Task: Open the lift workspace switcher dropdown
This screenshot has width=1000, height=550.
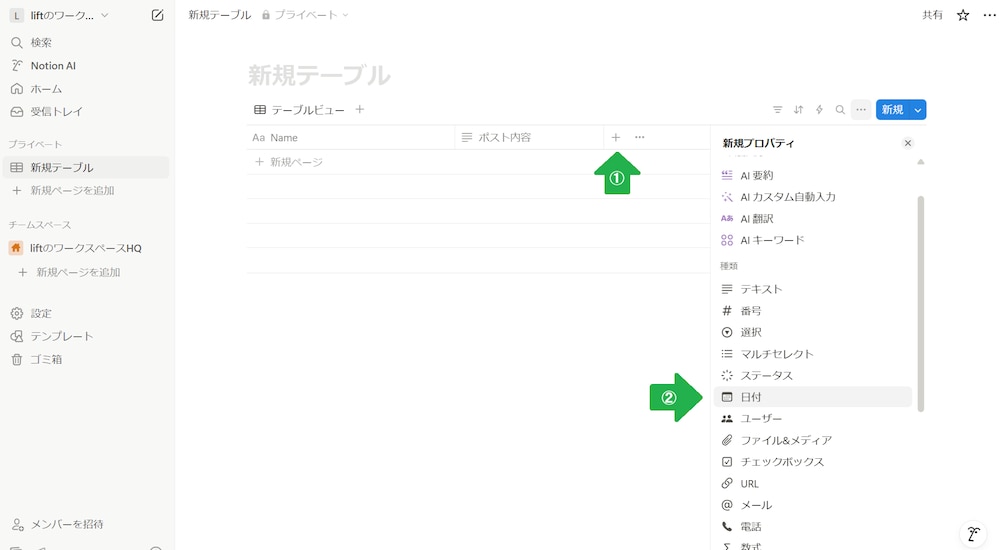Action: [x=60, y=15]
